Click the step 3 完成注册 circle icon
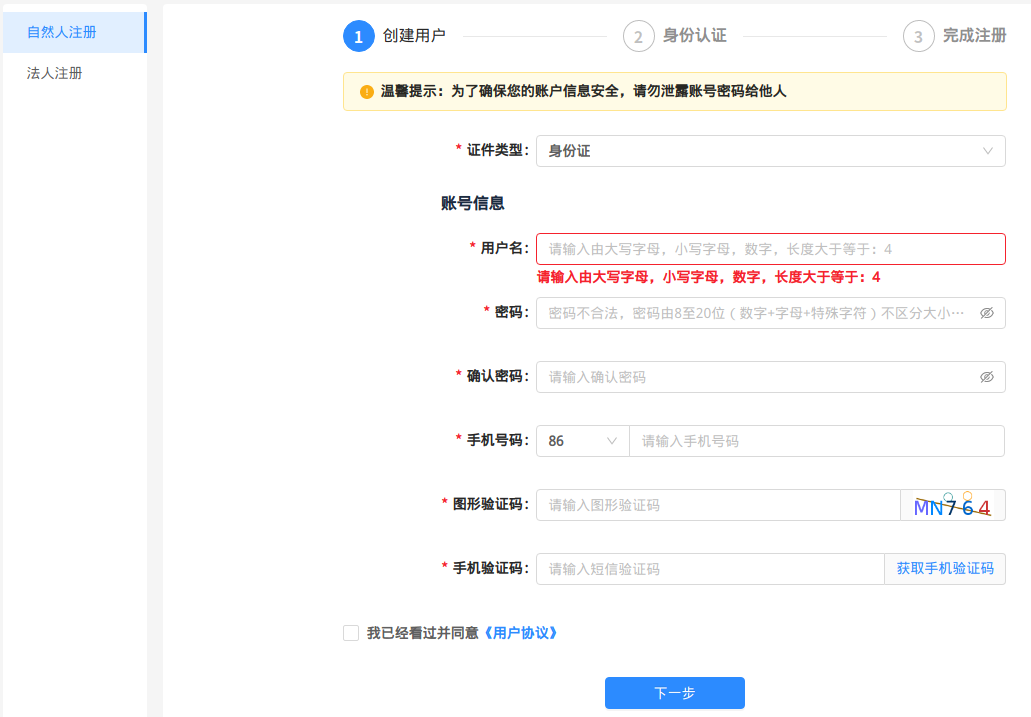Viewport: 1031px width, 717px height. point(918,36)
